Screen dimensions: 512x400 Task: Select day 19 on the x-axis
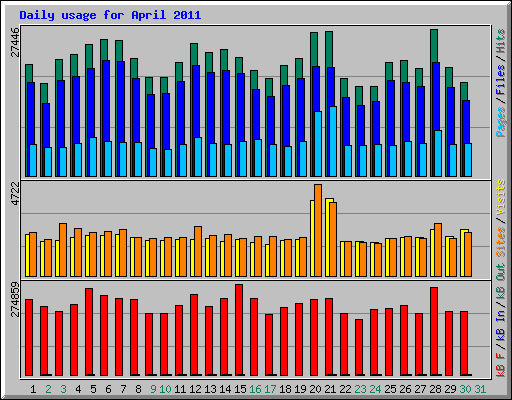[x=300, y=389]
